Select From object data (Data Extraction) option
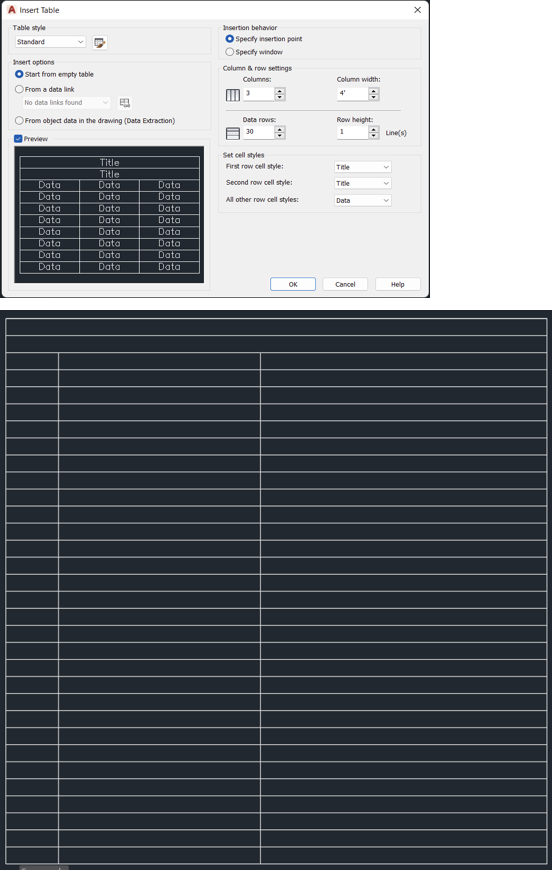 (x=95, y=120)
